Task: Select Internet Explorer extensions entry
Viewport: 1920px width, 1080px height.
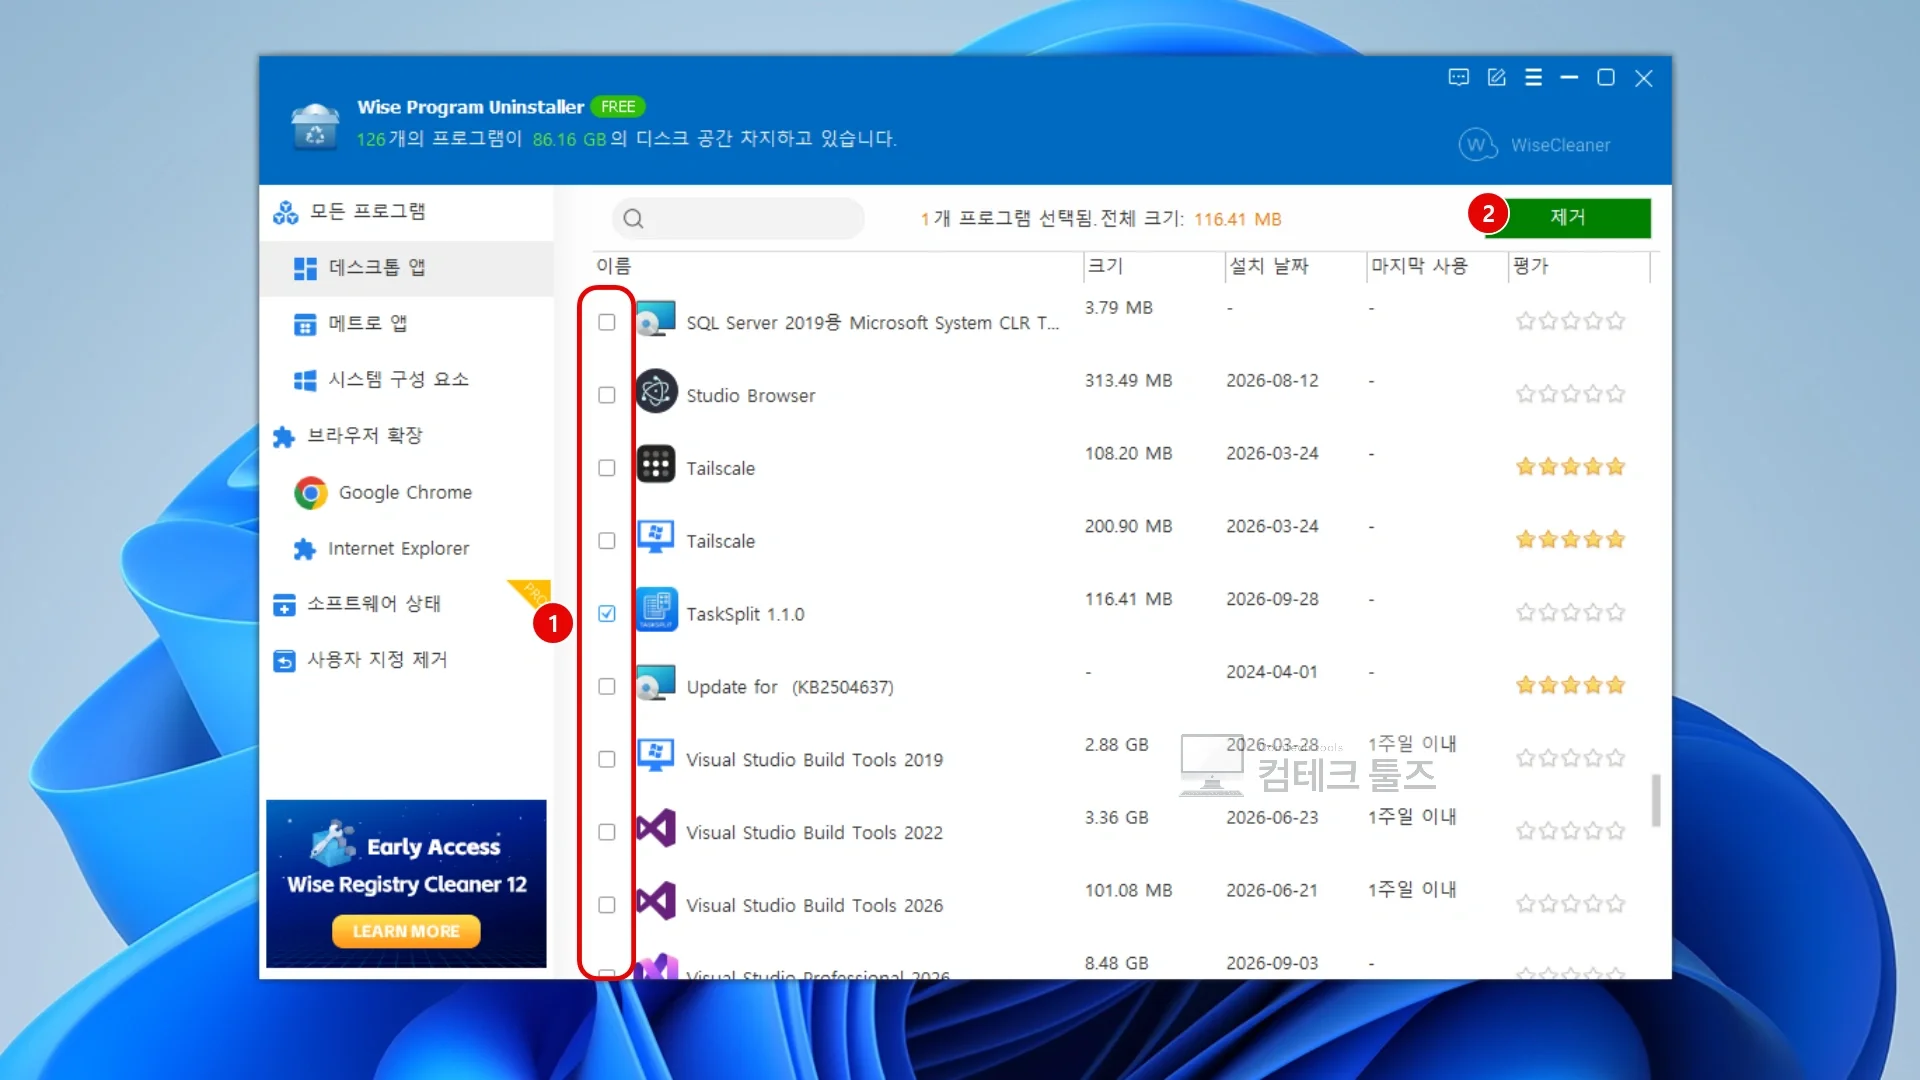Action: coord(381,548)
